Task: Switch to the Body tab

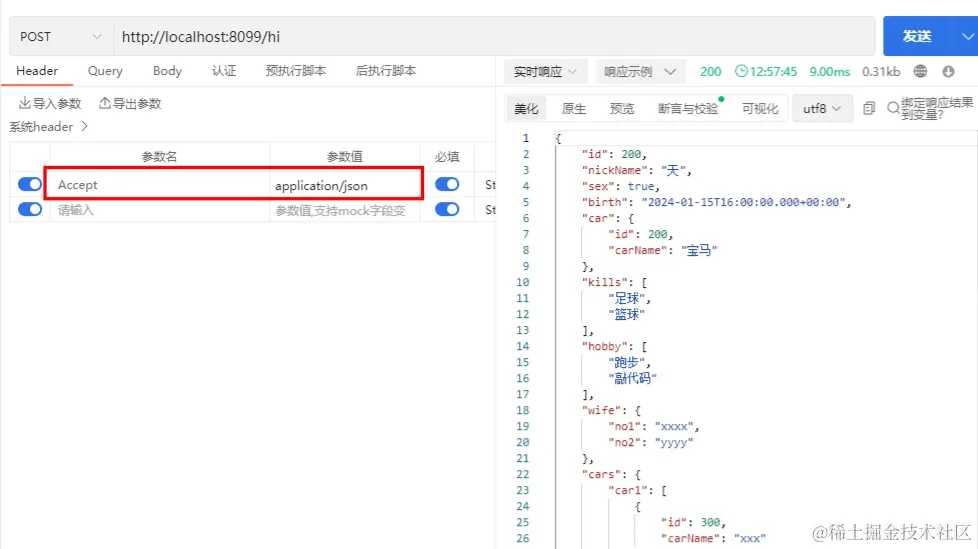Action: pos(167,70)
